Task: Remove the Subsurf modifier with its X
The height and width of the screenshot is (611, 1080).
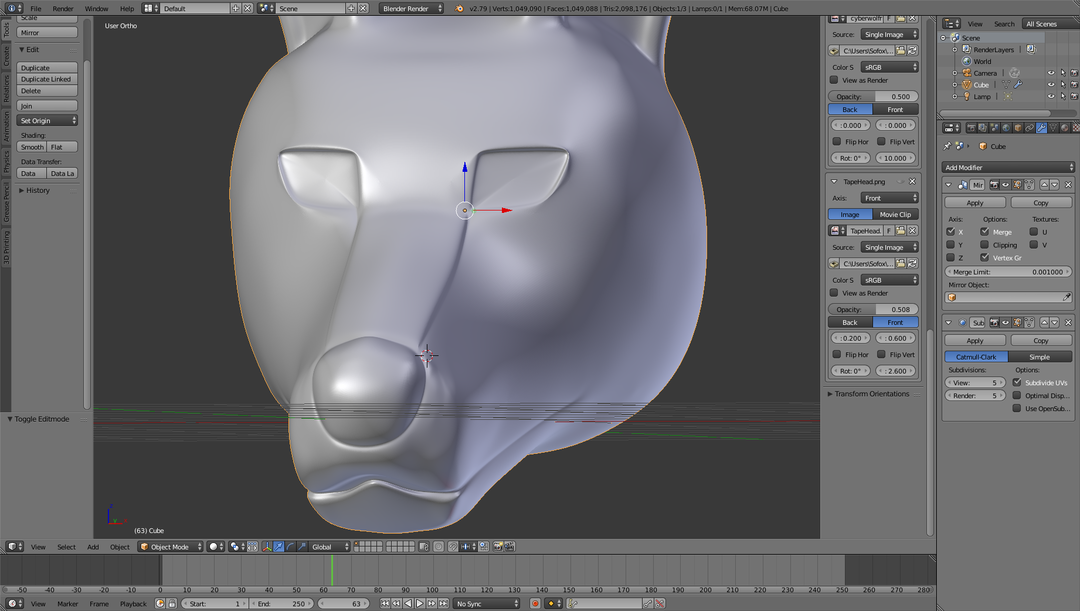Action: click(x=1068, y=323)
